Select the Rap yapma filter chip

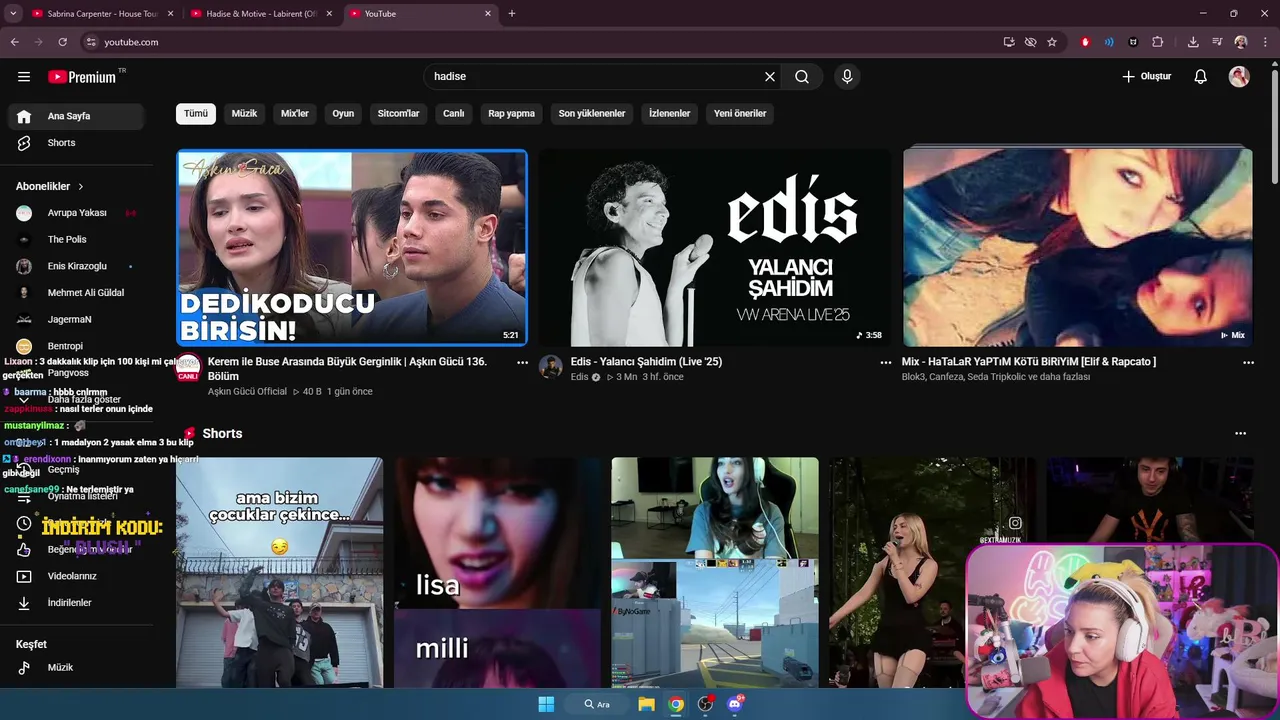pos(511,114)
